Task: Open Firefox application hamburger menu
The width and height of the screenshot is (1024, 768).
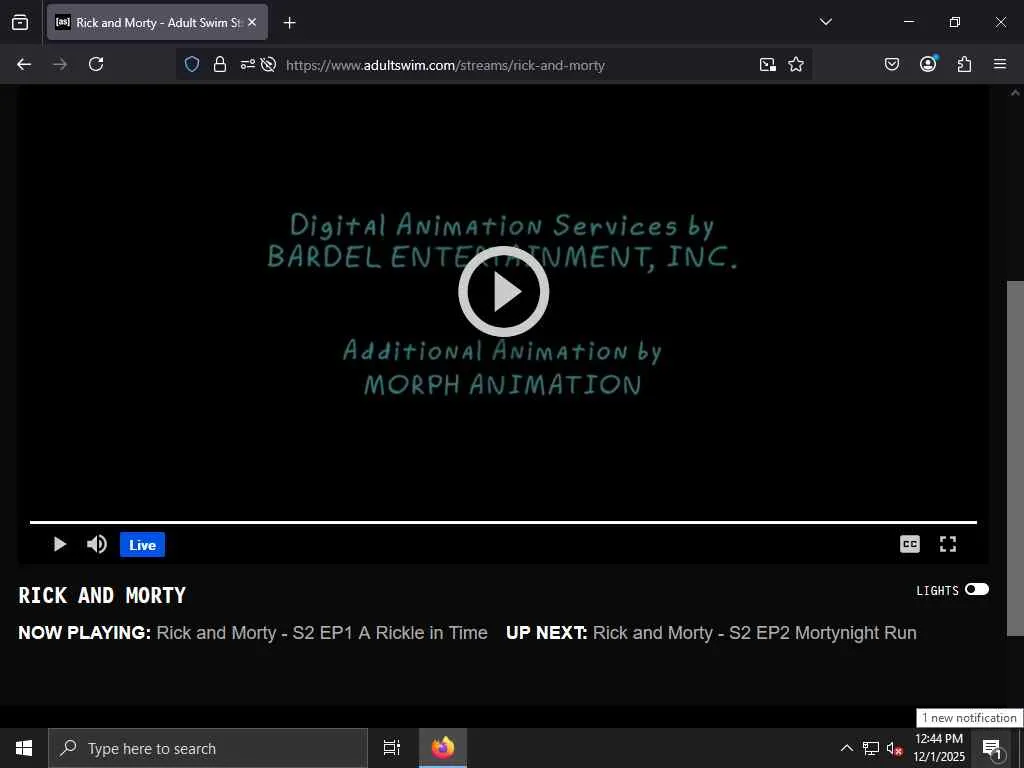Action: pos(1000,64)
